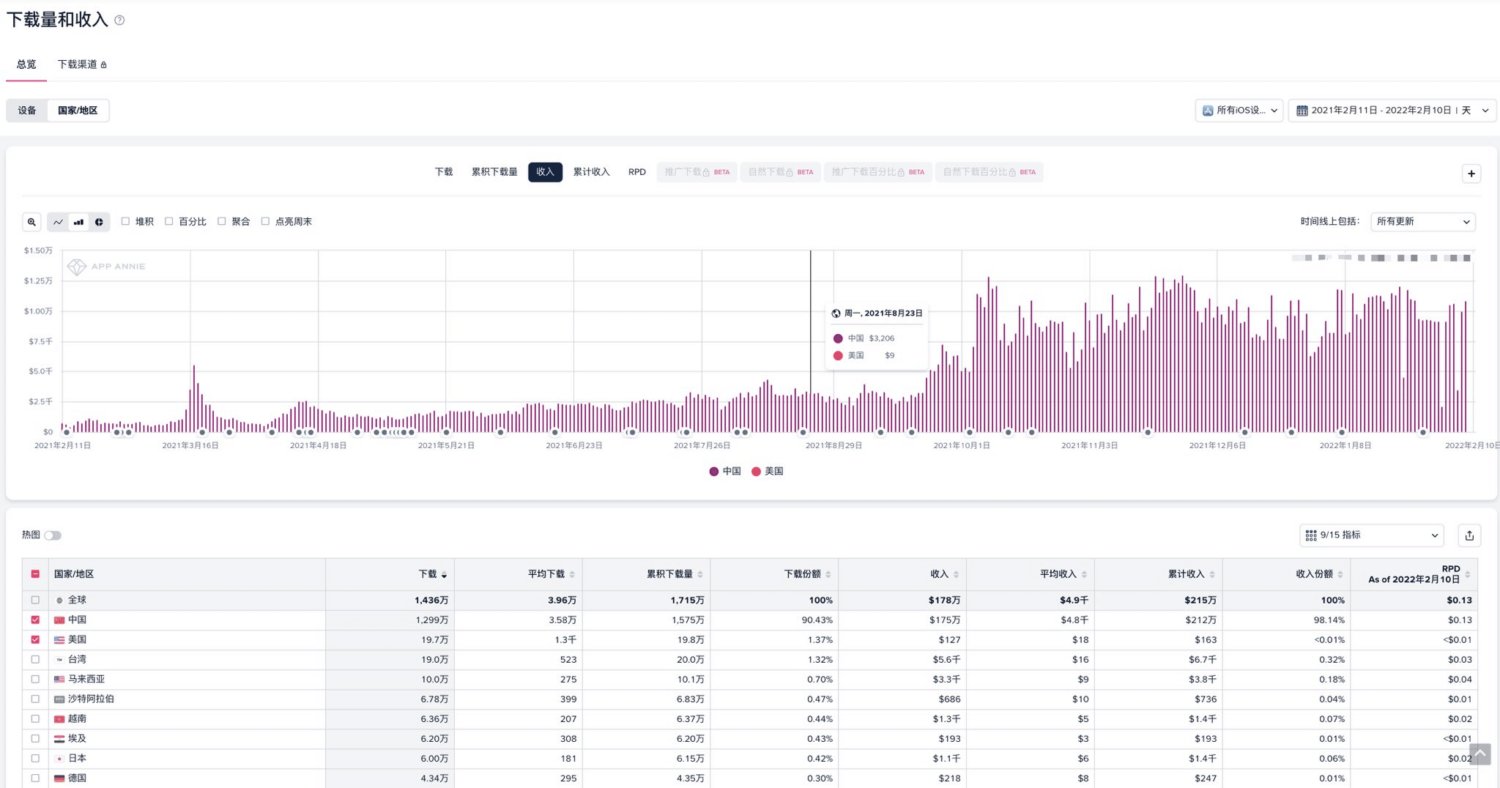This screenshot has width=1500, height=788.
Task: Click the Germany flag icon in table
Action: [x=59, y=778]
